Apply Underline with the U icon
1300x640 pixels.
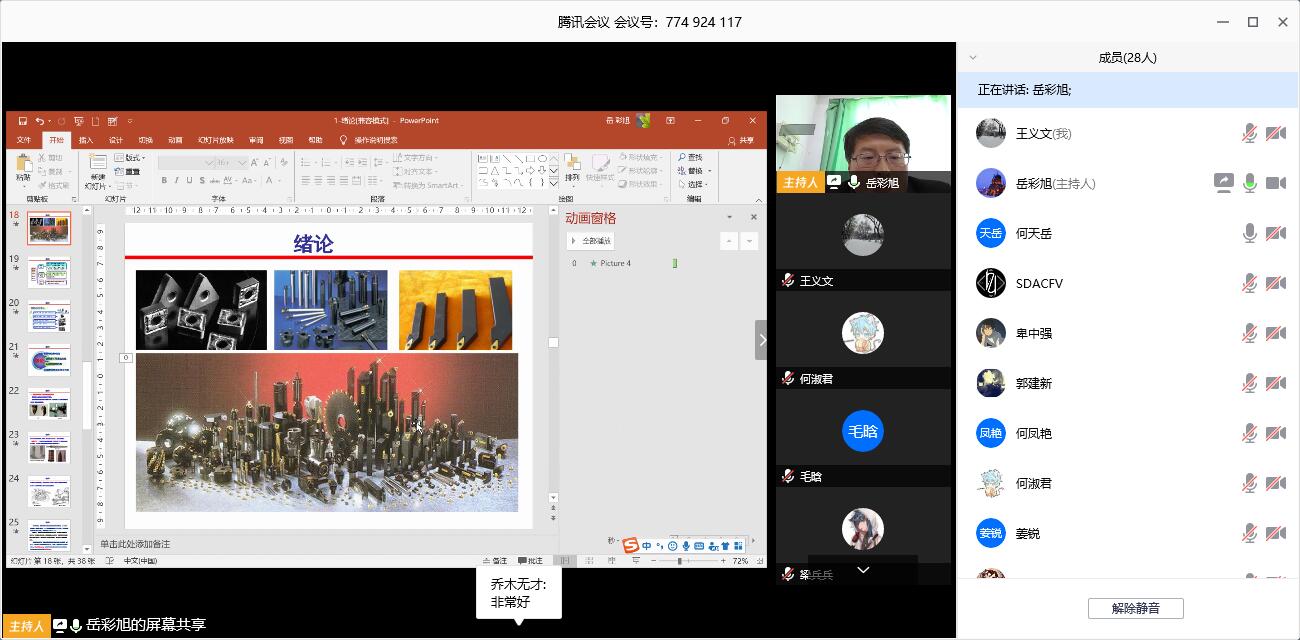190,181
